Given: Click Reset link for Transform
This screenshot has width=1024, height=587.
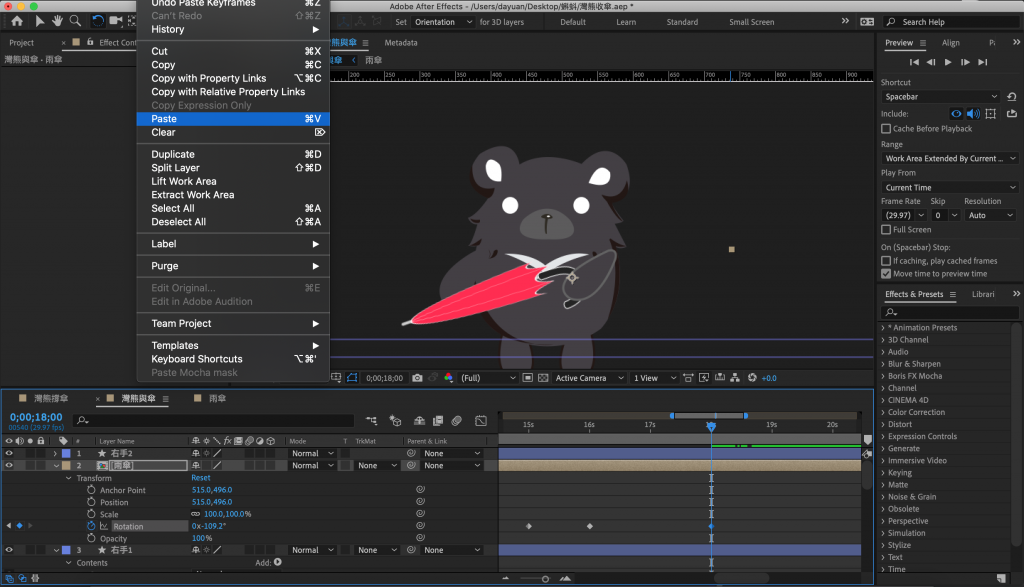Looking at the screenshot, I should [201, 478].
